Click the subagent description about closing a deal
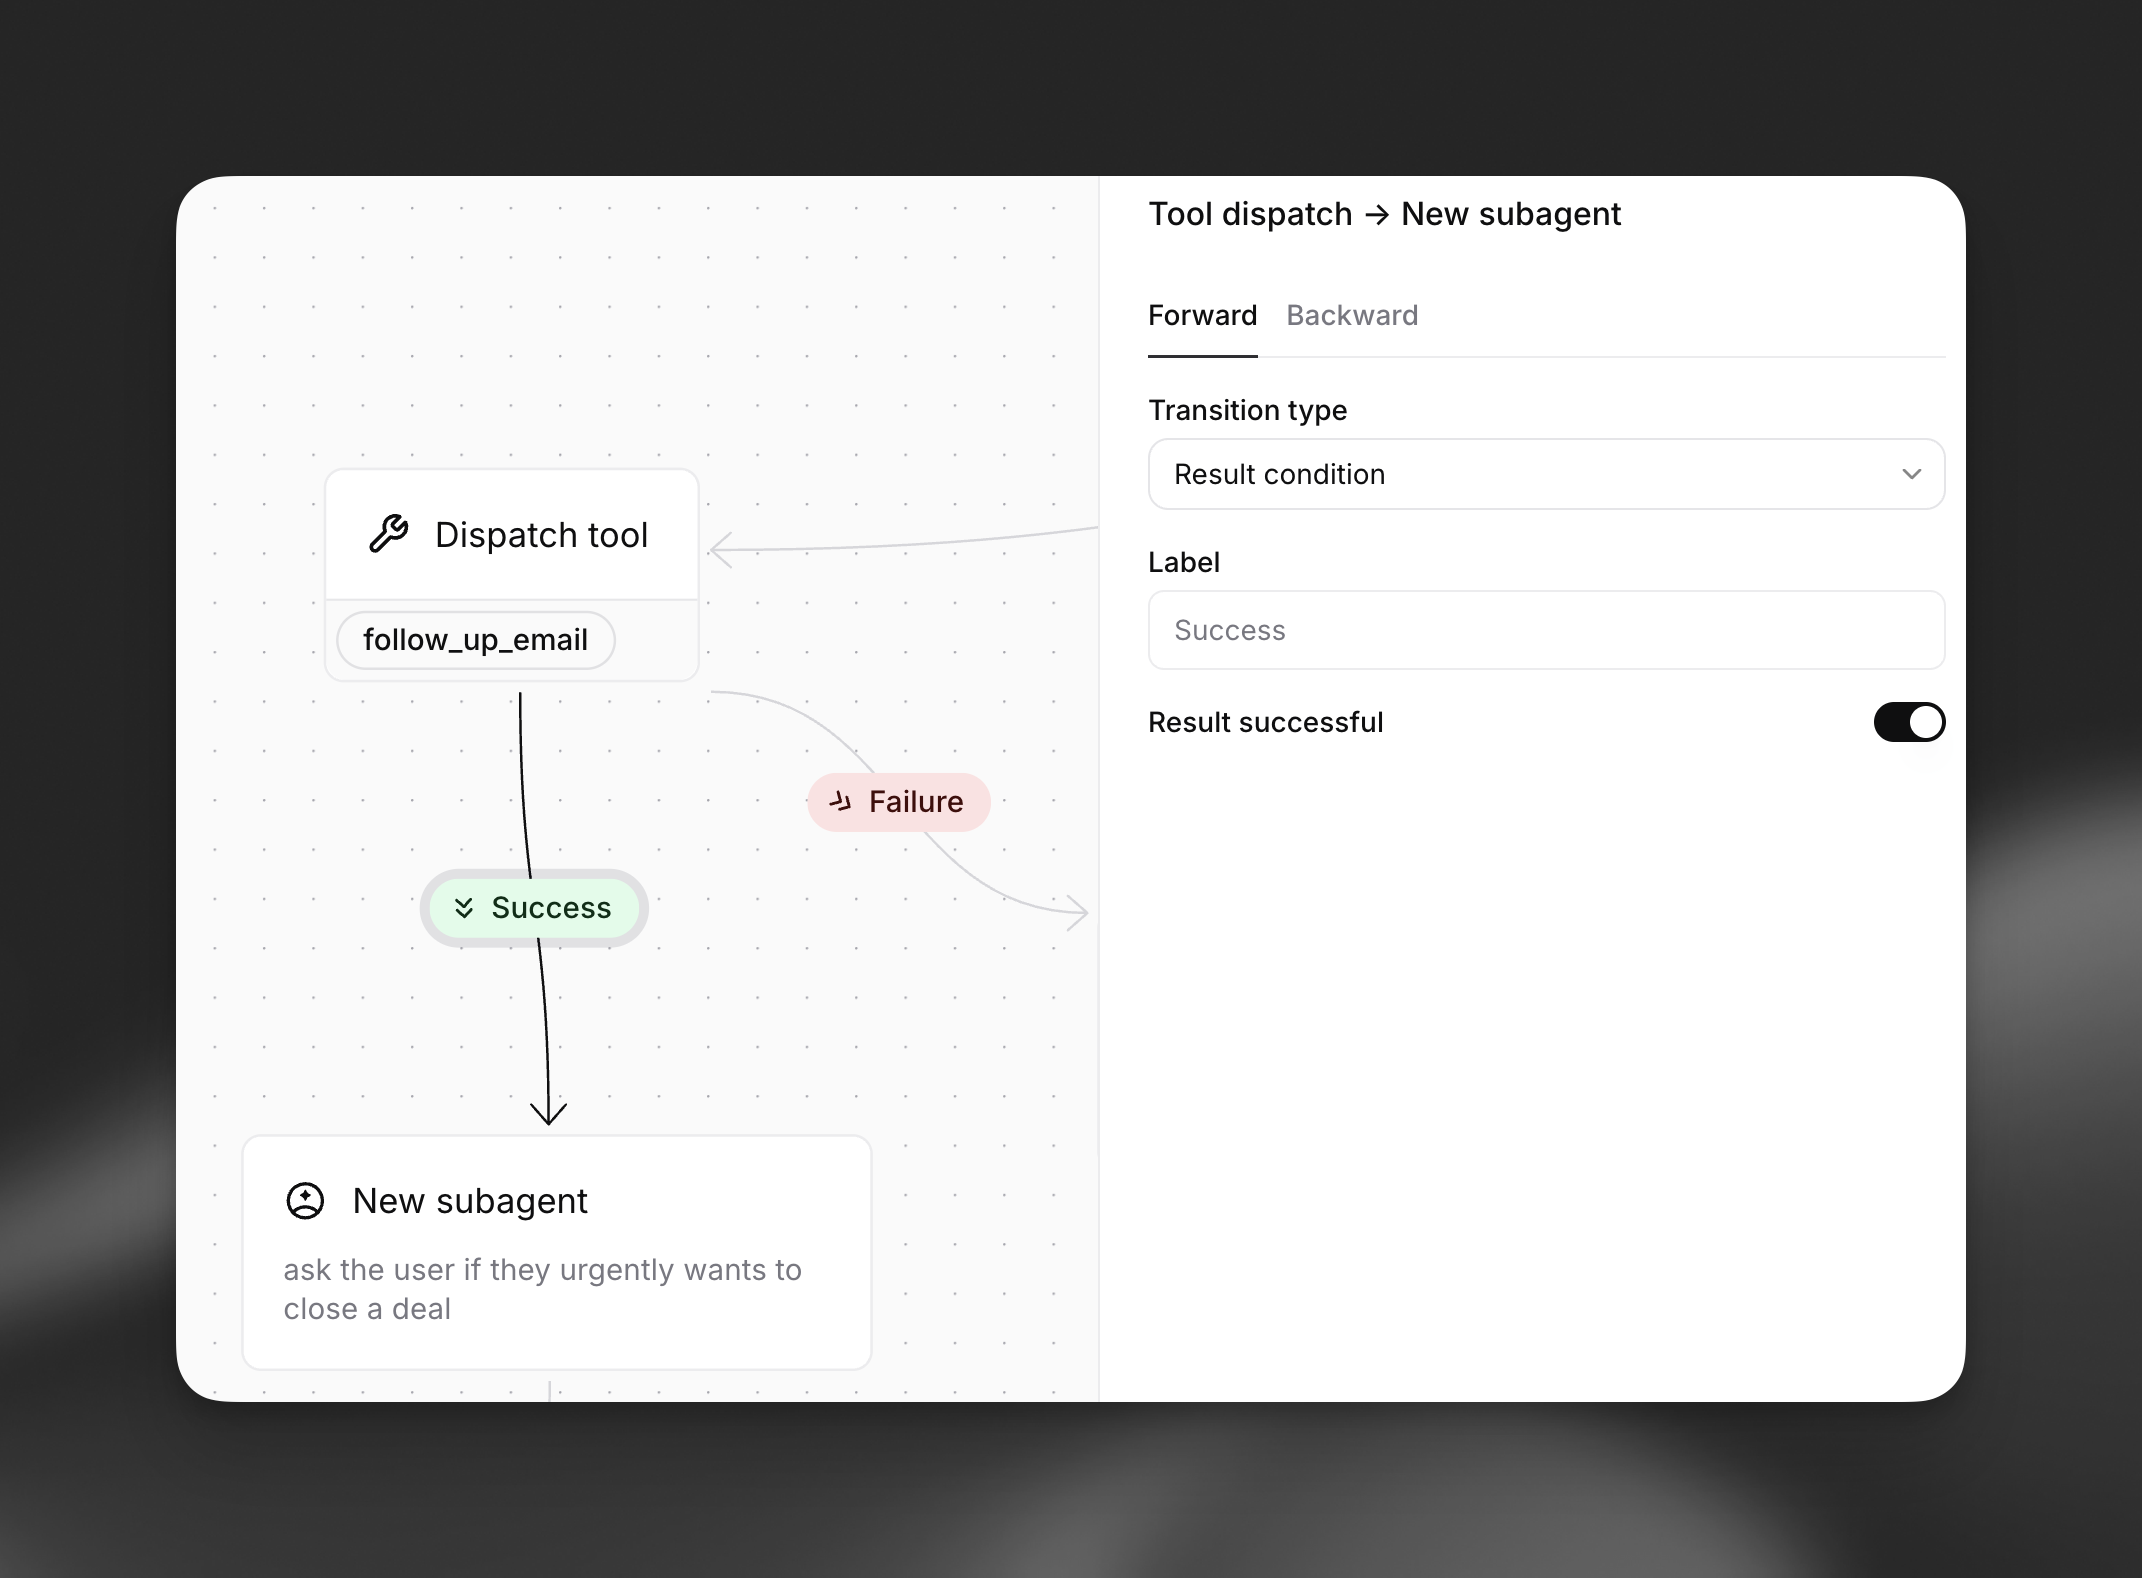The image size is (2142, 1578). (x=542, y=1288)
